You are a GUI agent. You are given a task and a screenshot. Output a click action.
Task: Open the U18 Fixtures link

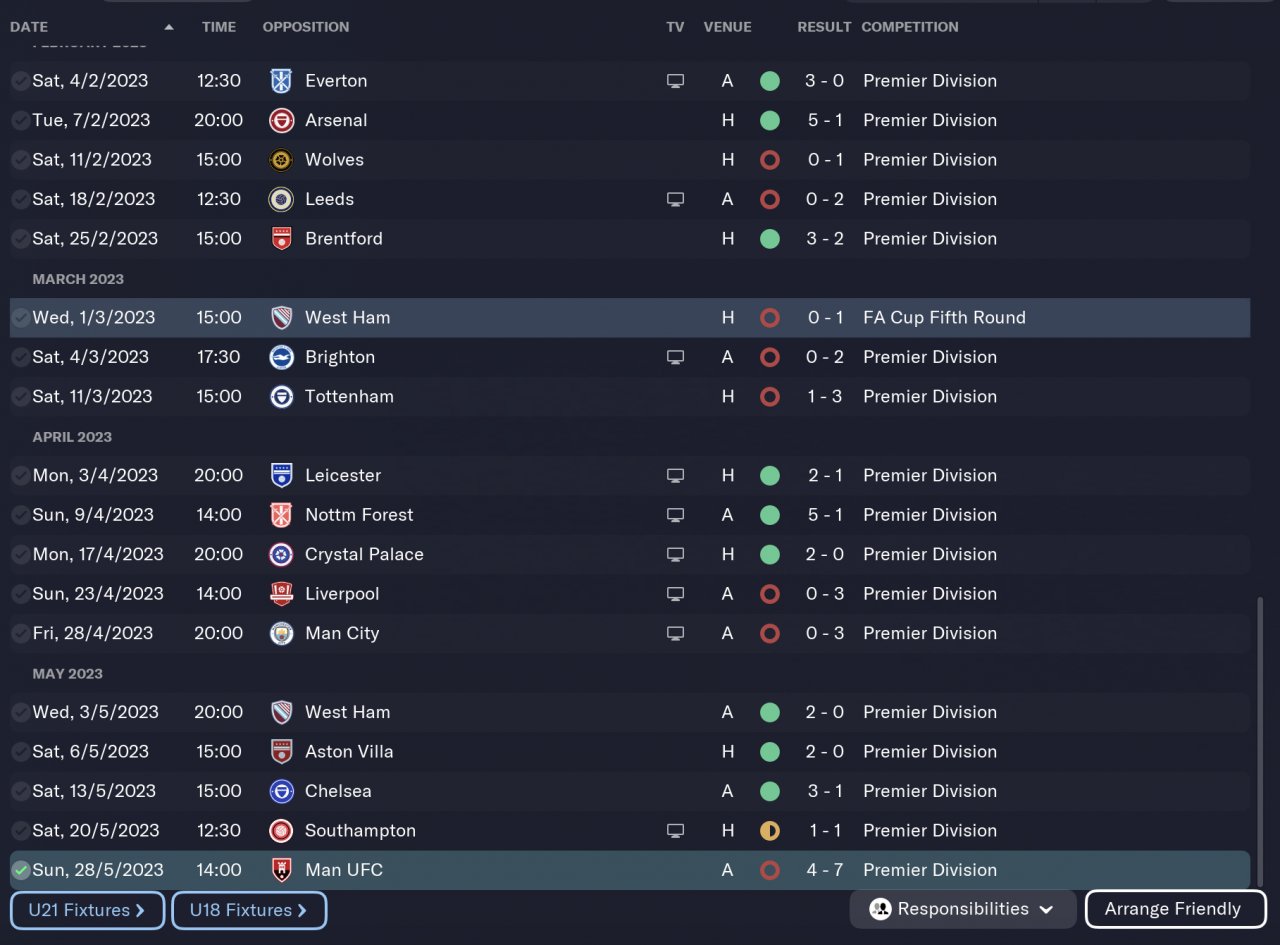click(x=249, y=910)
